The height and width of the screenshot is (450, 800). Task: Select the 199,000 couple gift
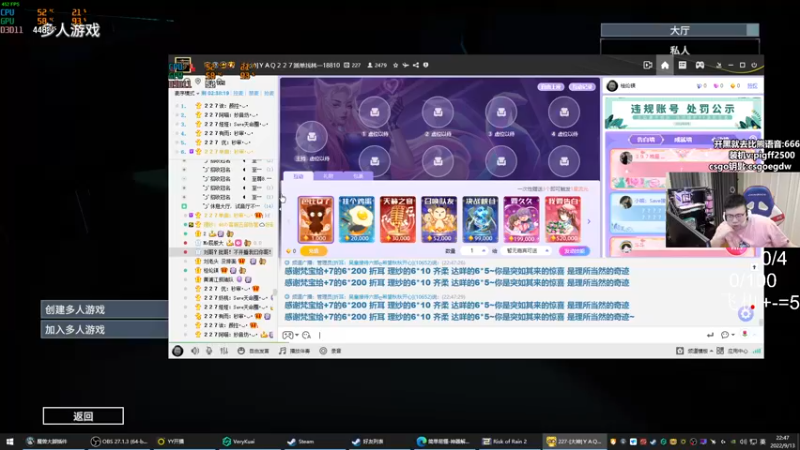pos(521,219)
